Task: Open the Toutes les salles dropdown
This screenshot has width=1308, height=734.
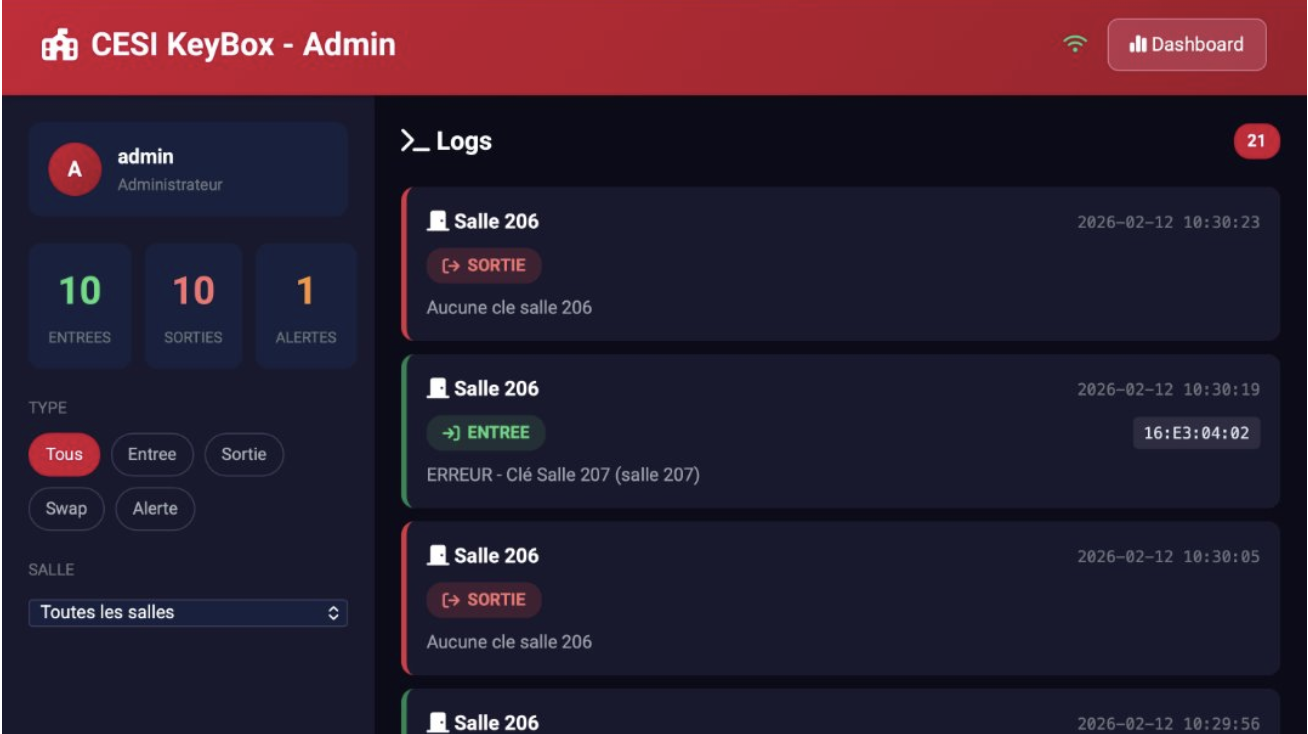Action: tap(188, 612)
